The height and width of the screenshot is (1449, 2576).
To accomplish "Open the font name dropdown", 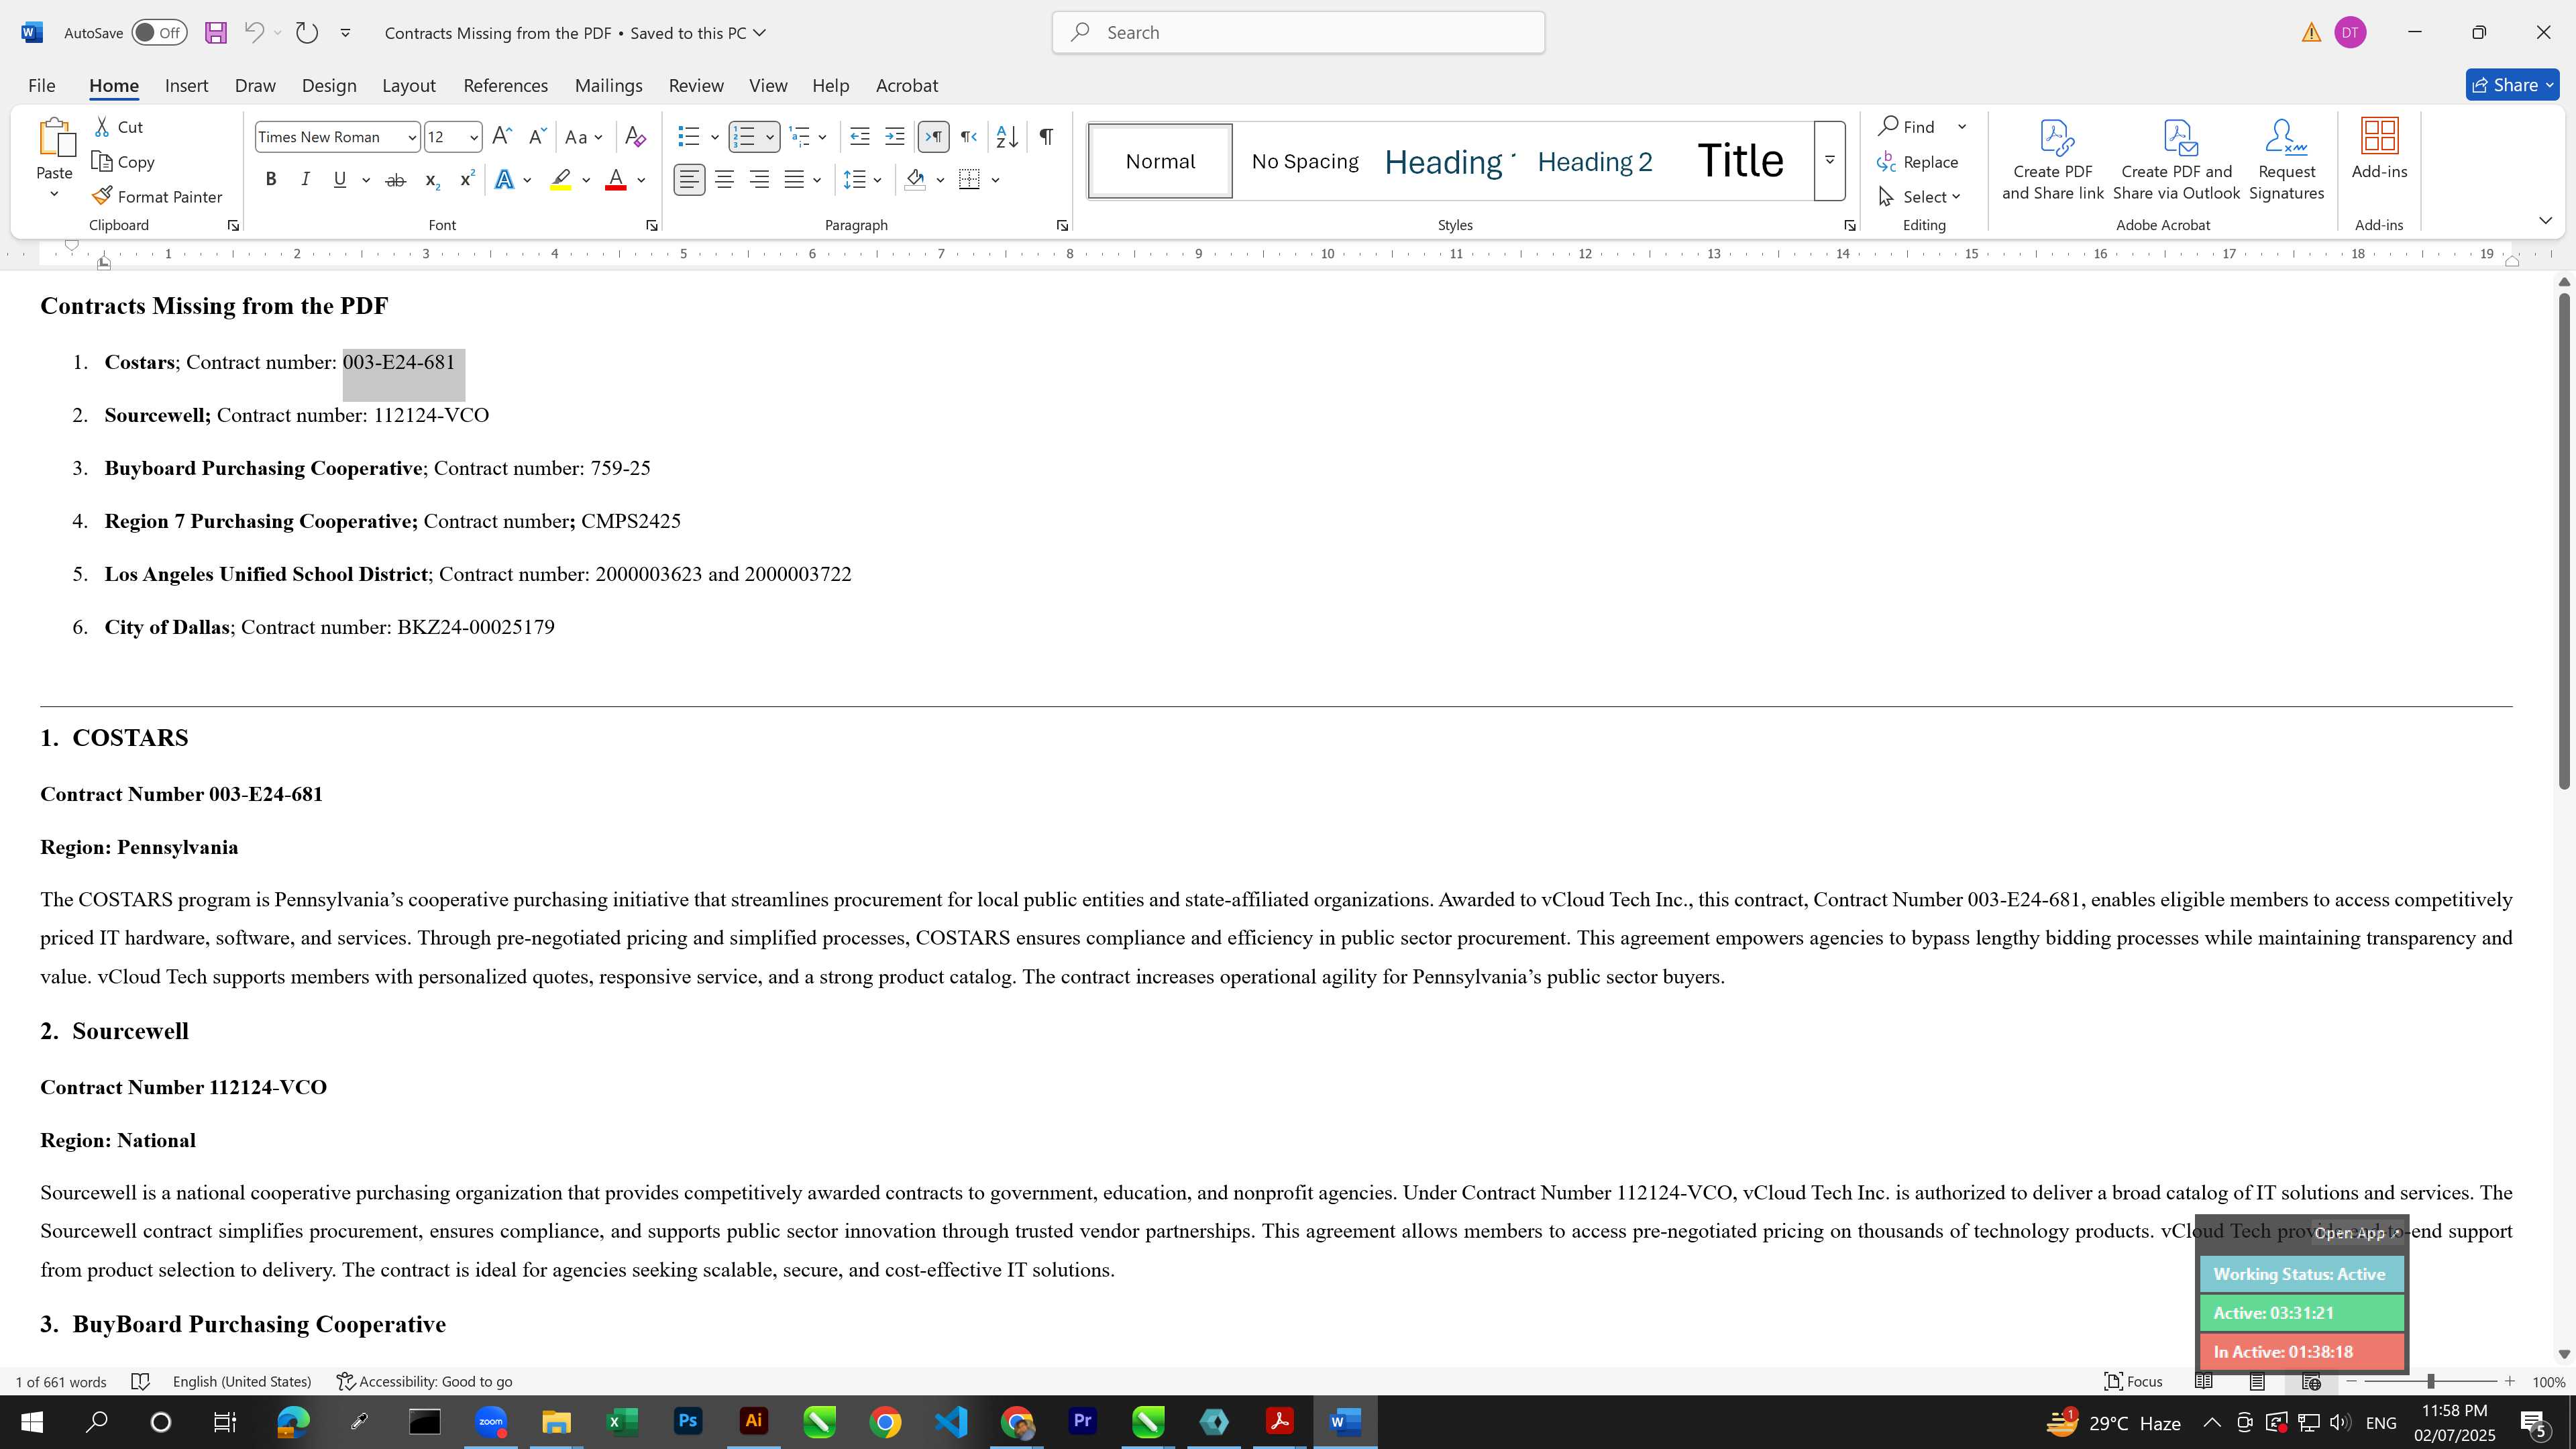I will [411, 137].
